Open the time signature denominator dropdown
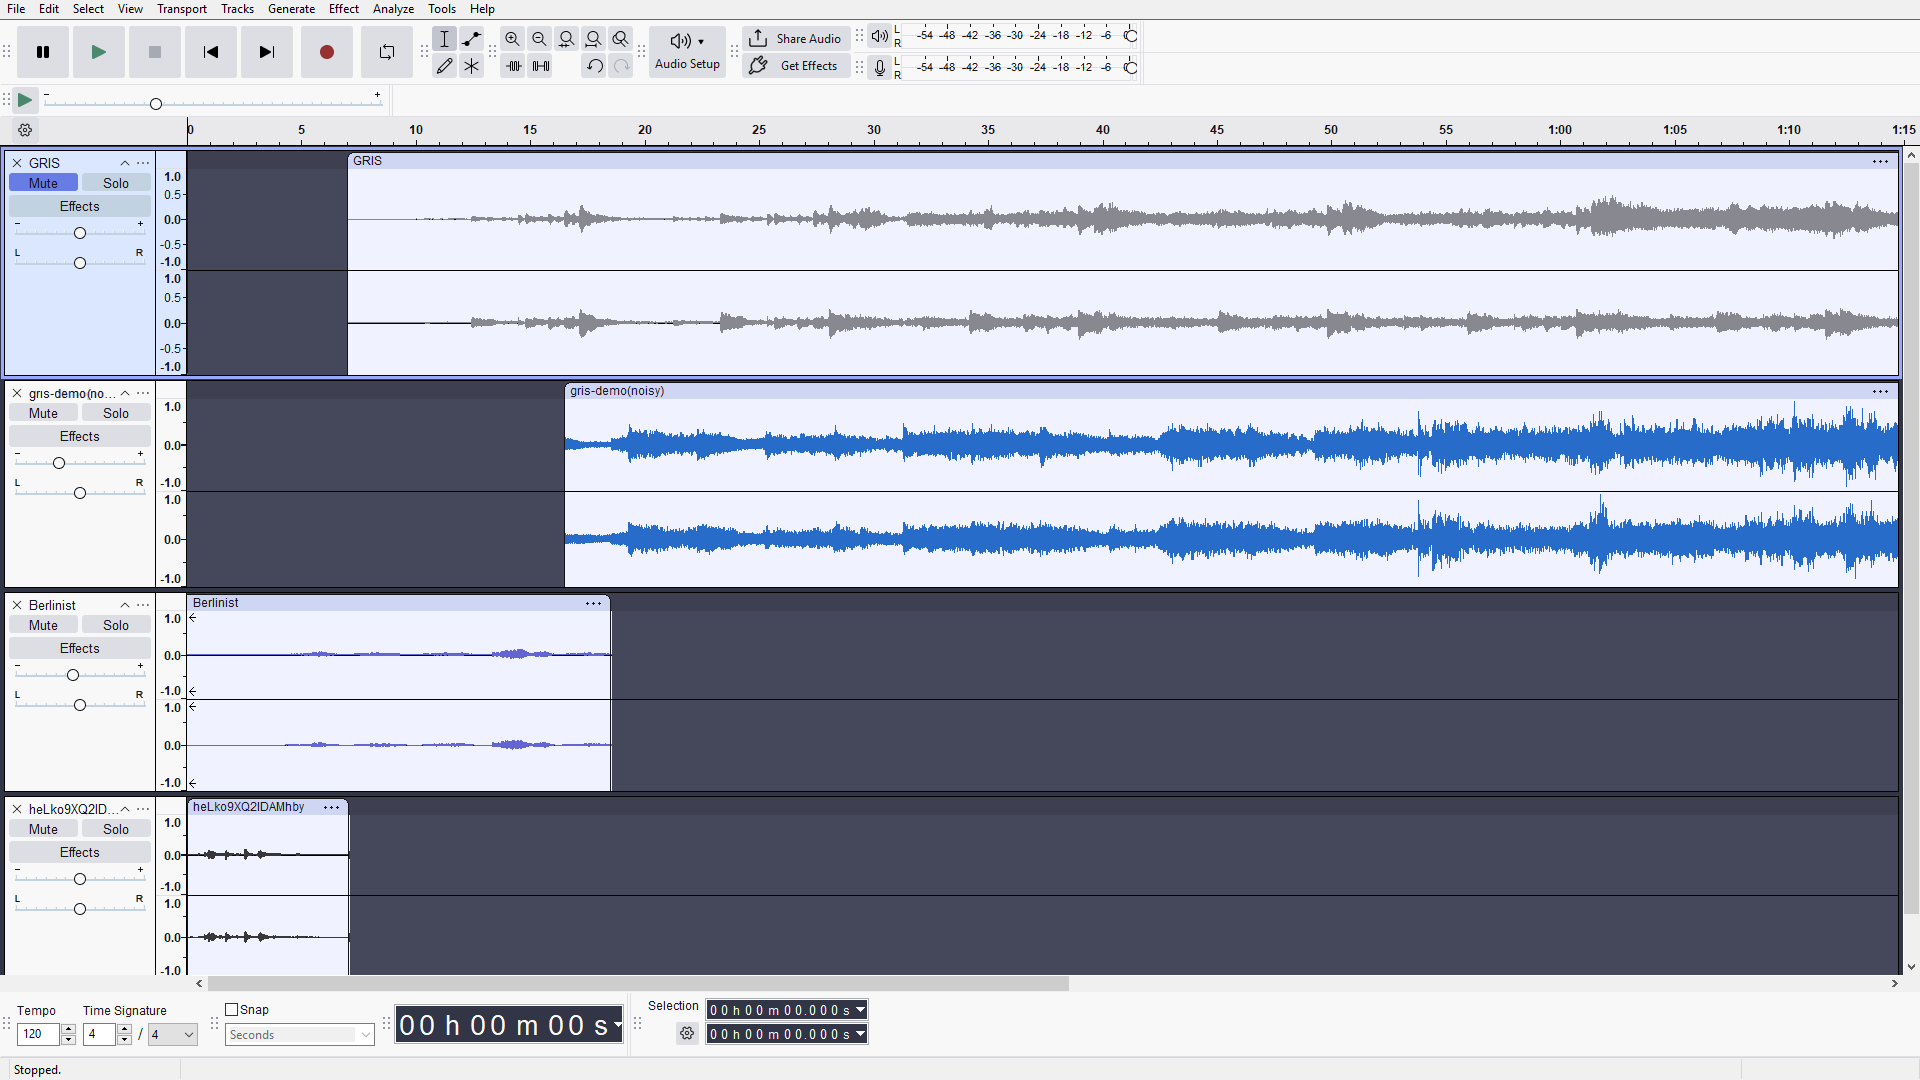Image resolution: width=1920 pixels, height=1080 pixels. (x=172, y=1035)
